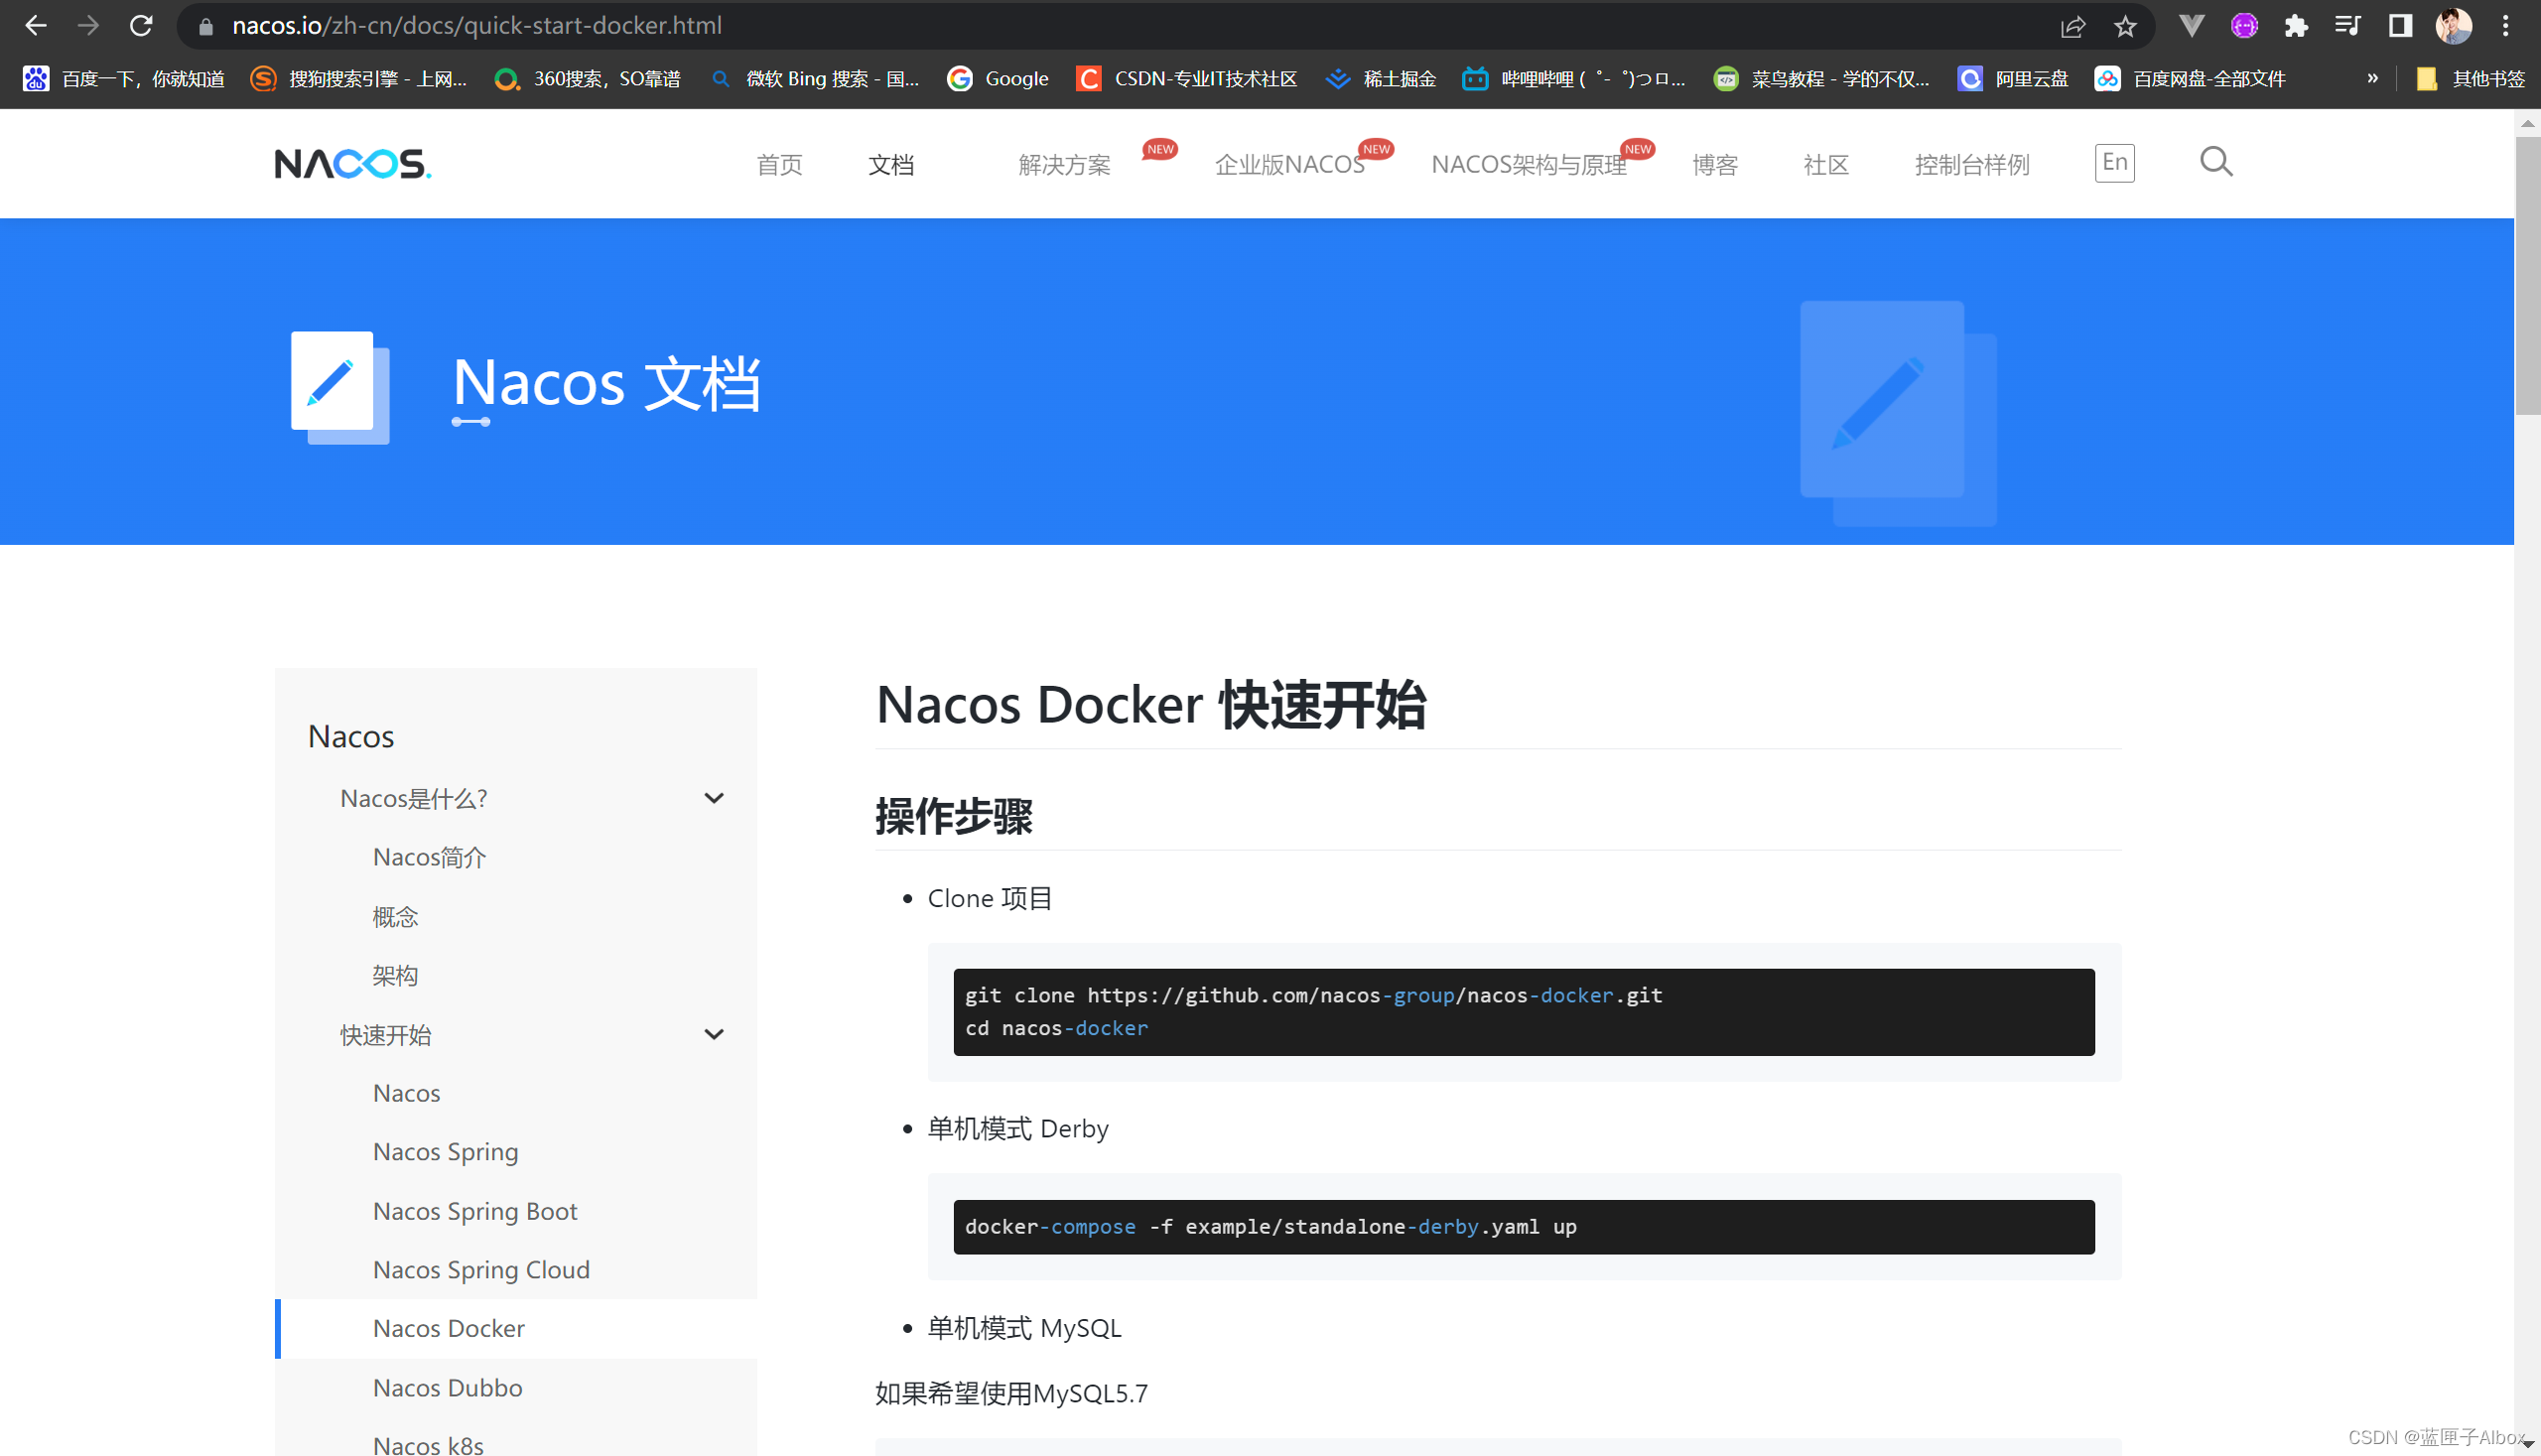Open the 首页 nav item
Viewport: 2541px width, 1456px height.
779,165
